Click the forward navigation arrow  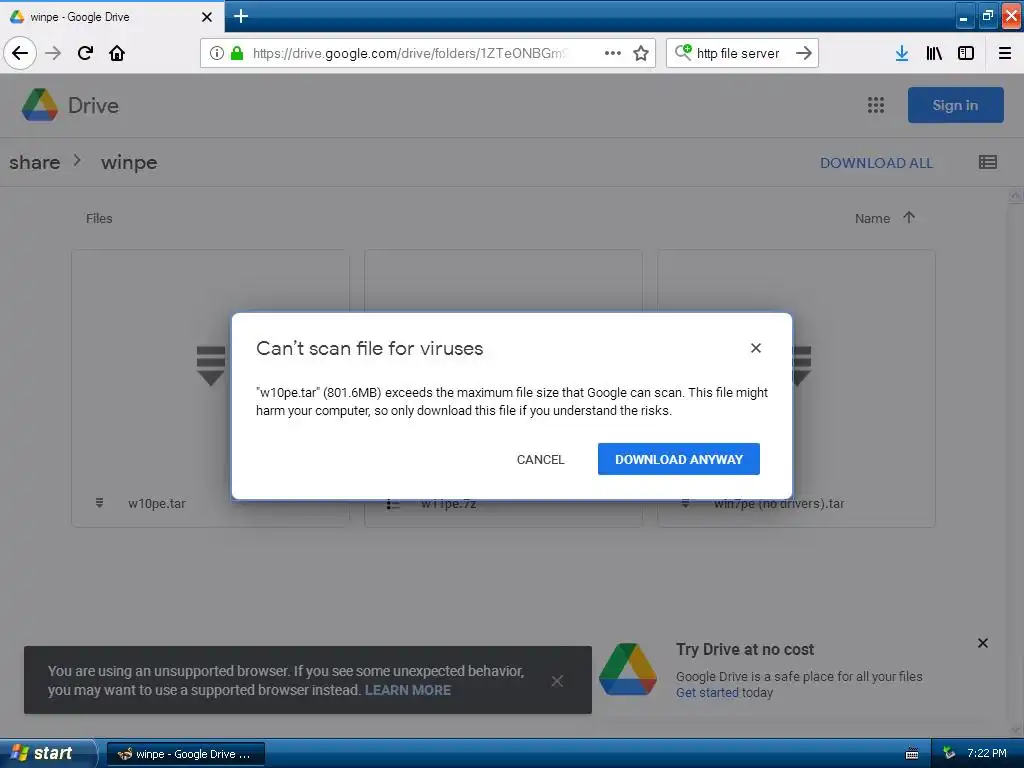click(53, 53)
